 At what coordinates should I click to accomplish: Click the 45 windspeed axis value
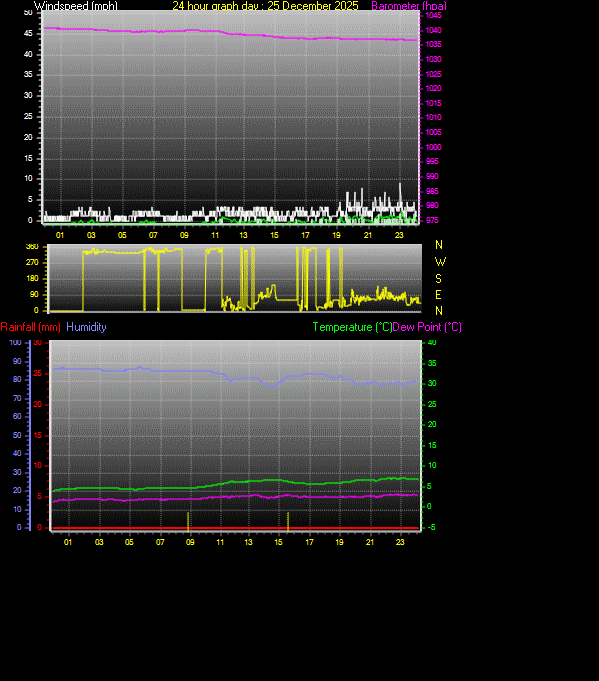28,33
